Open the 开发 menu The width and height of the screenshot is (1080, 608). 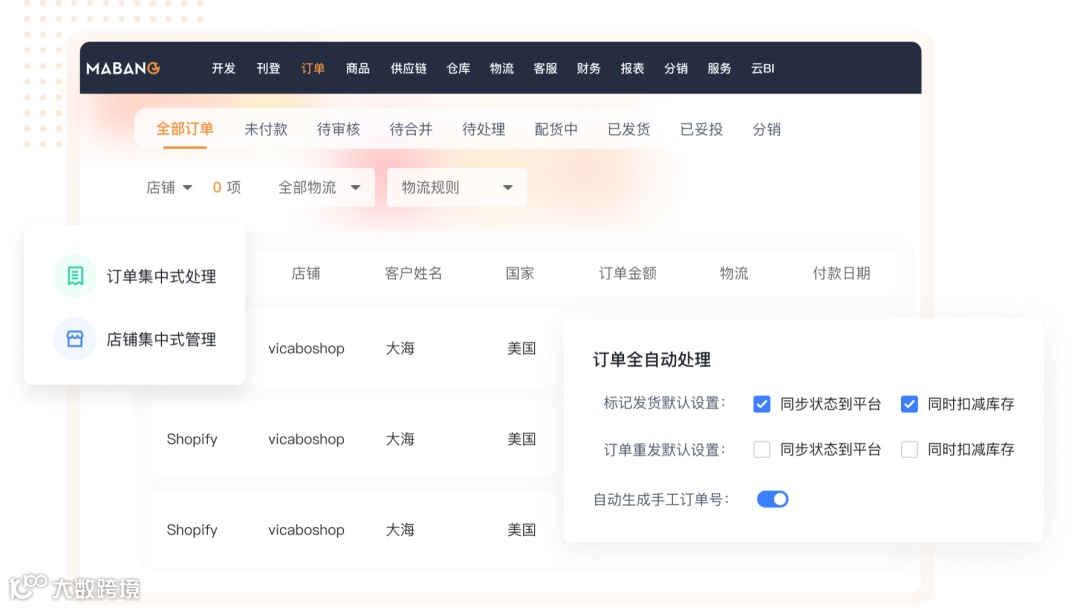(223, 68)
